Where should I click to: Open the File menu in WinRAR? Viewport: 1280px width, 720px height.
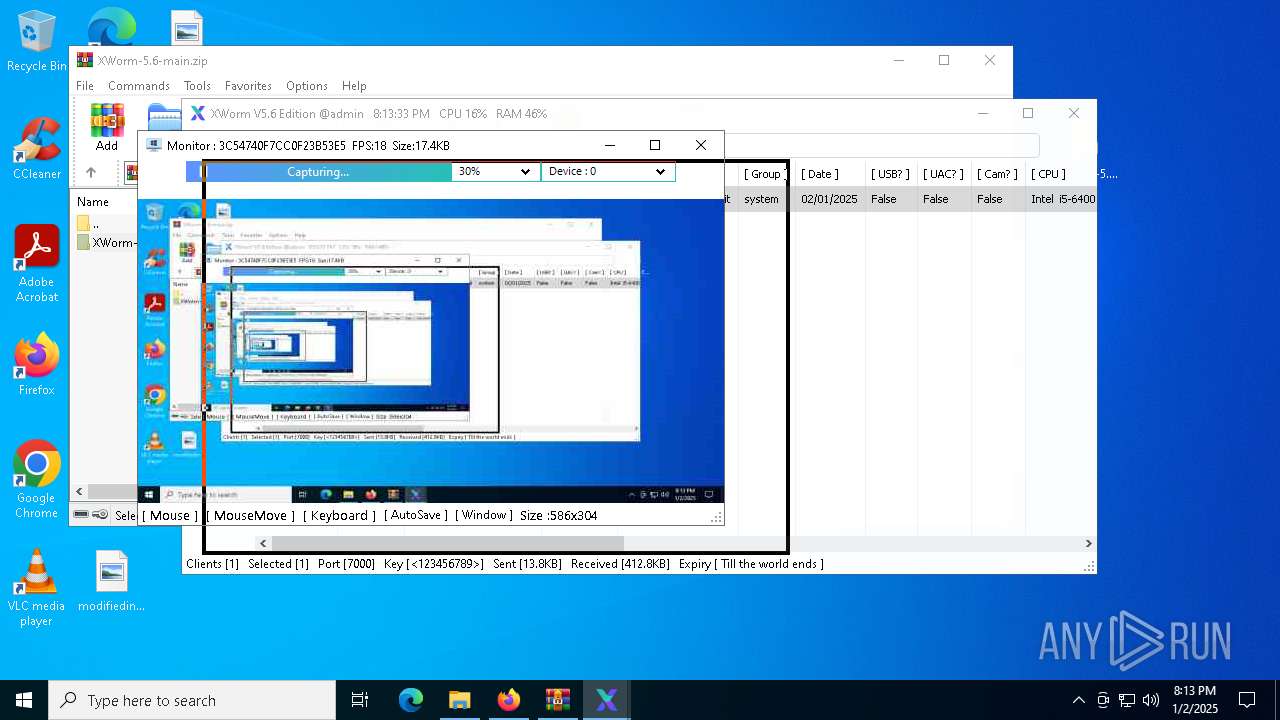click(85, 86)
